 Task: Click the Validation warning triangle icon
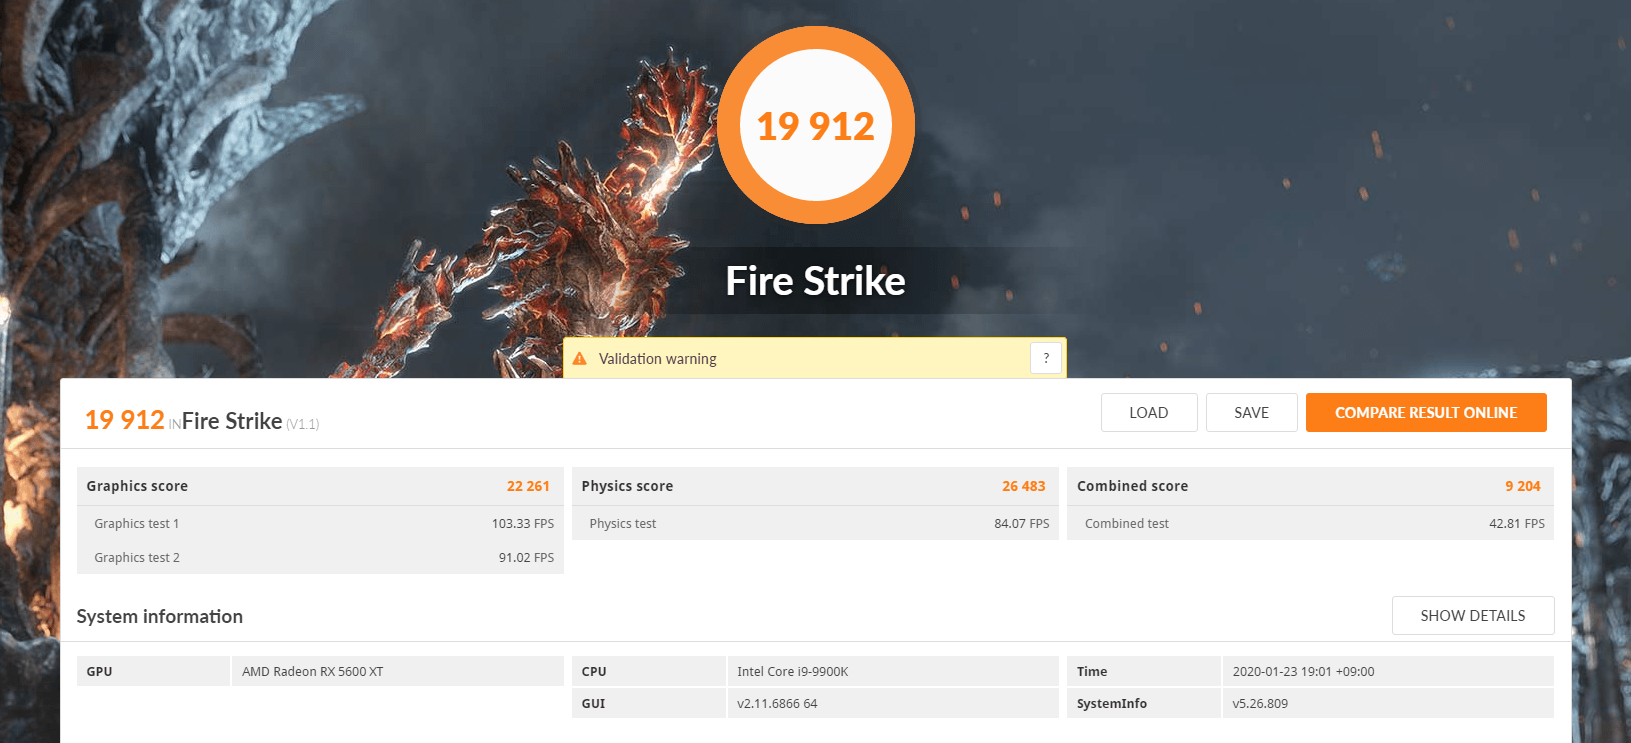point(580,358)
